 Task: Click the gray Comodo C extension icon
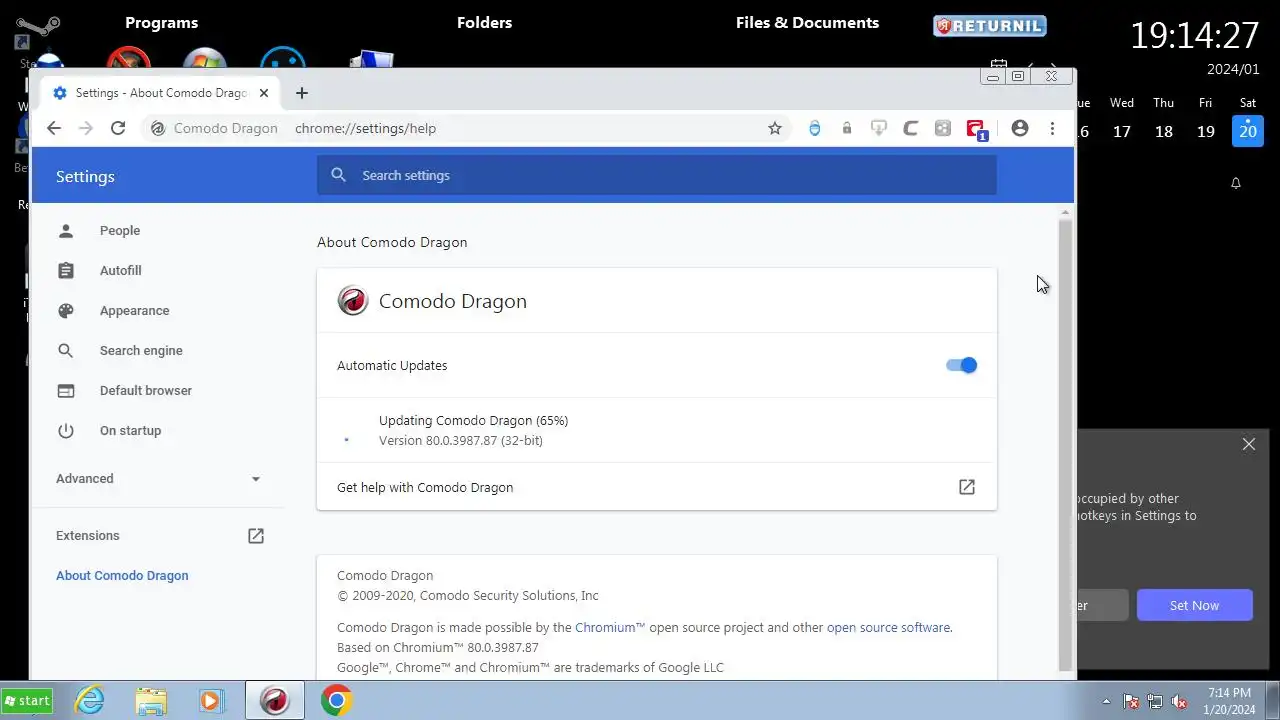click(911, 128)
